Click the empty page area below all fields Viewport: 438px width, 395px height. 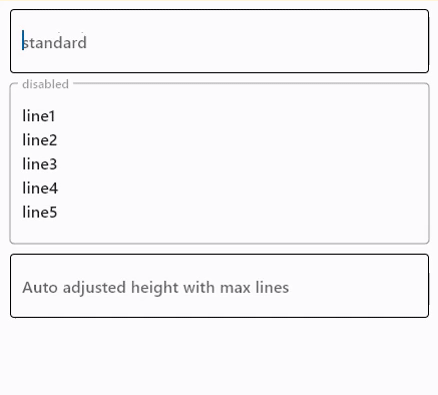point(219,357)
